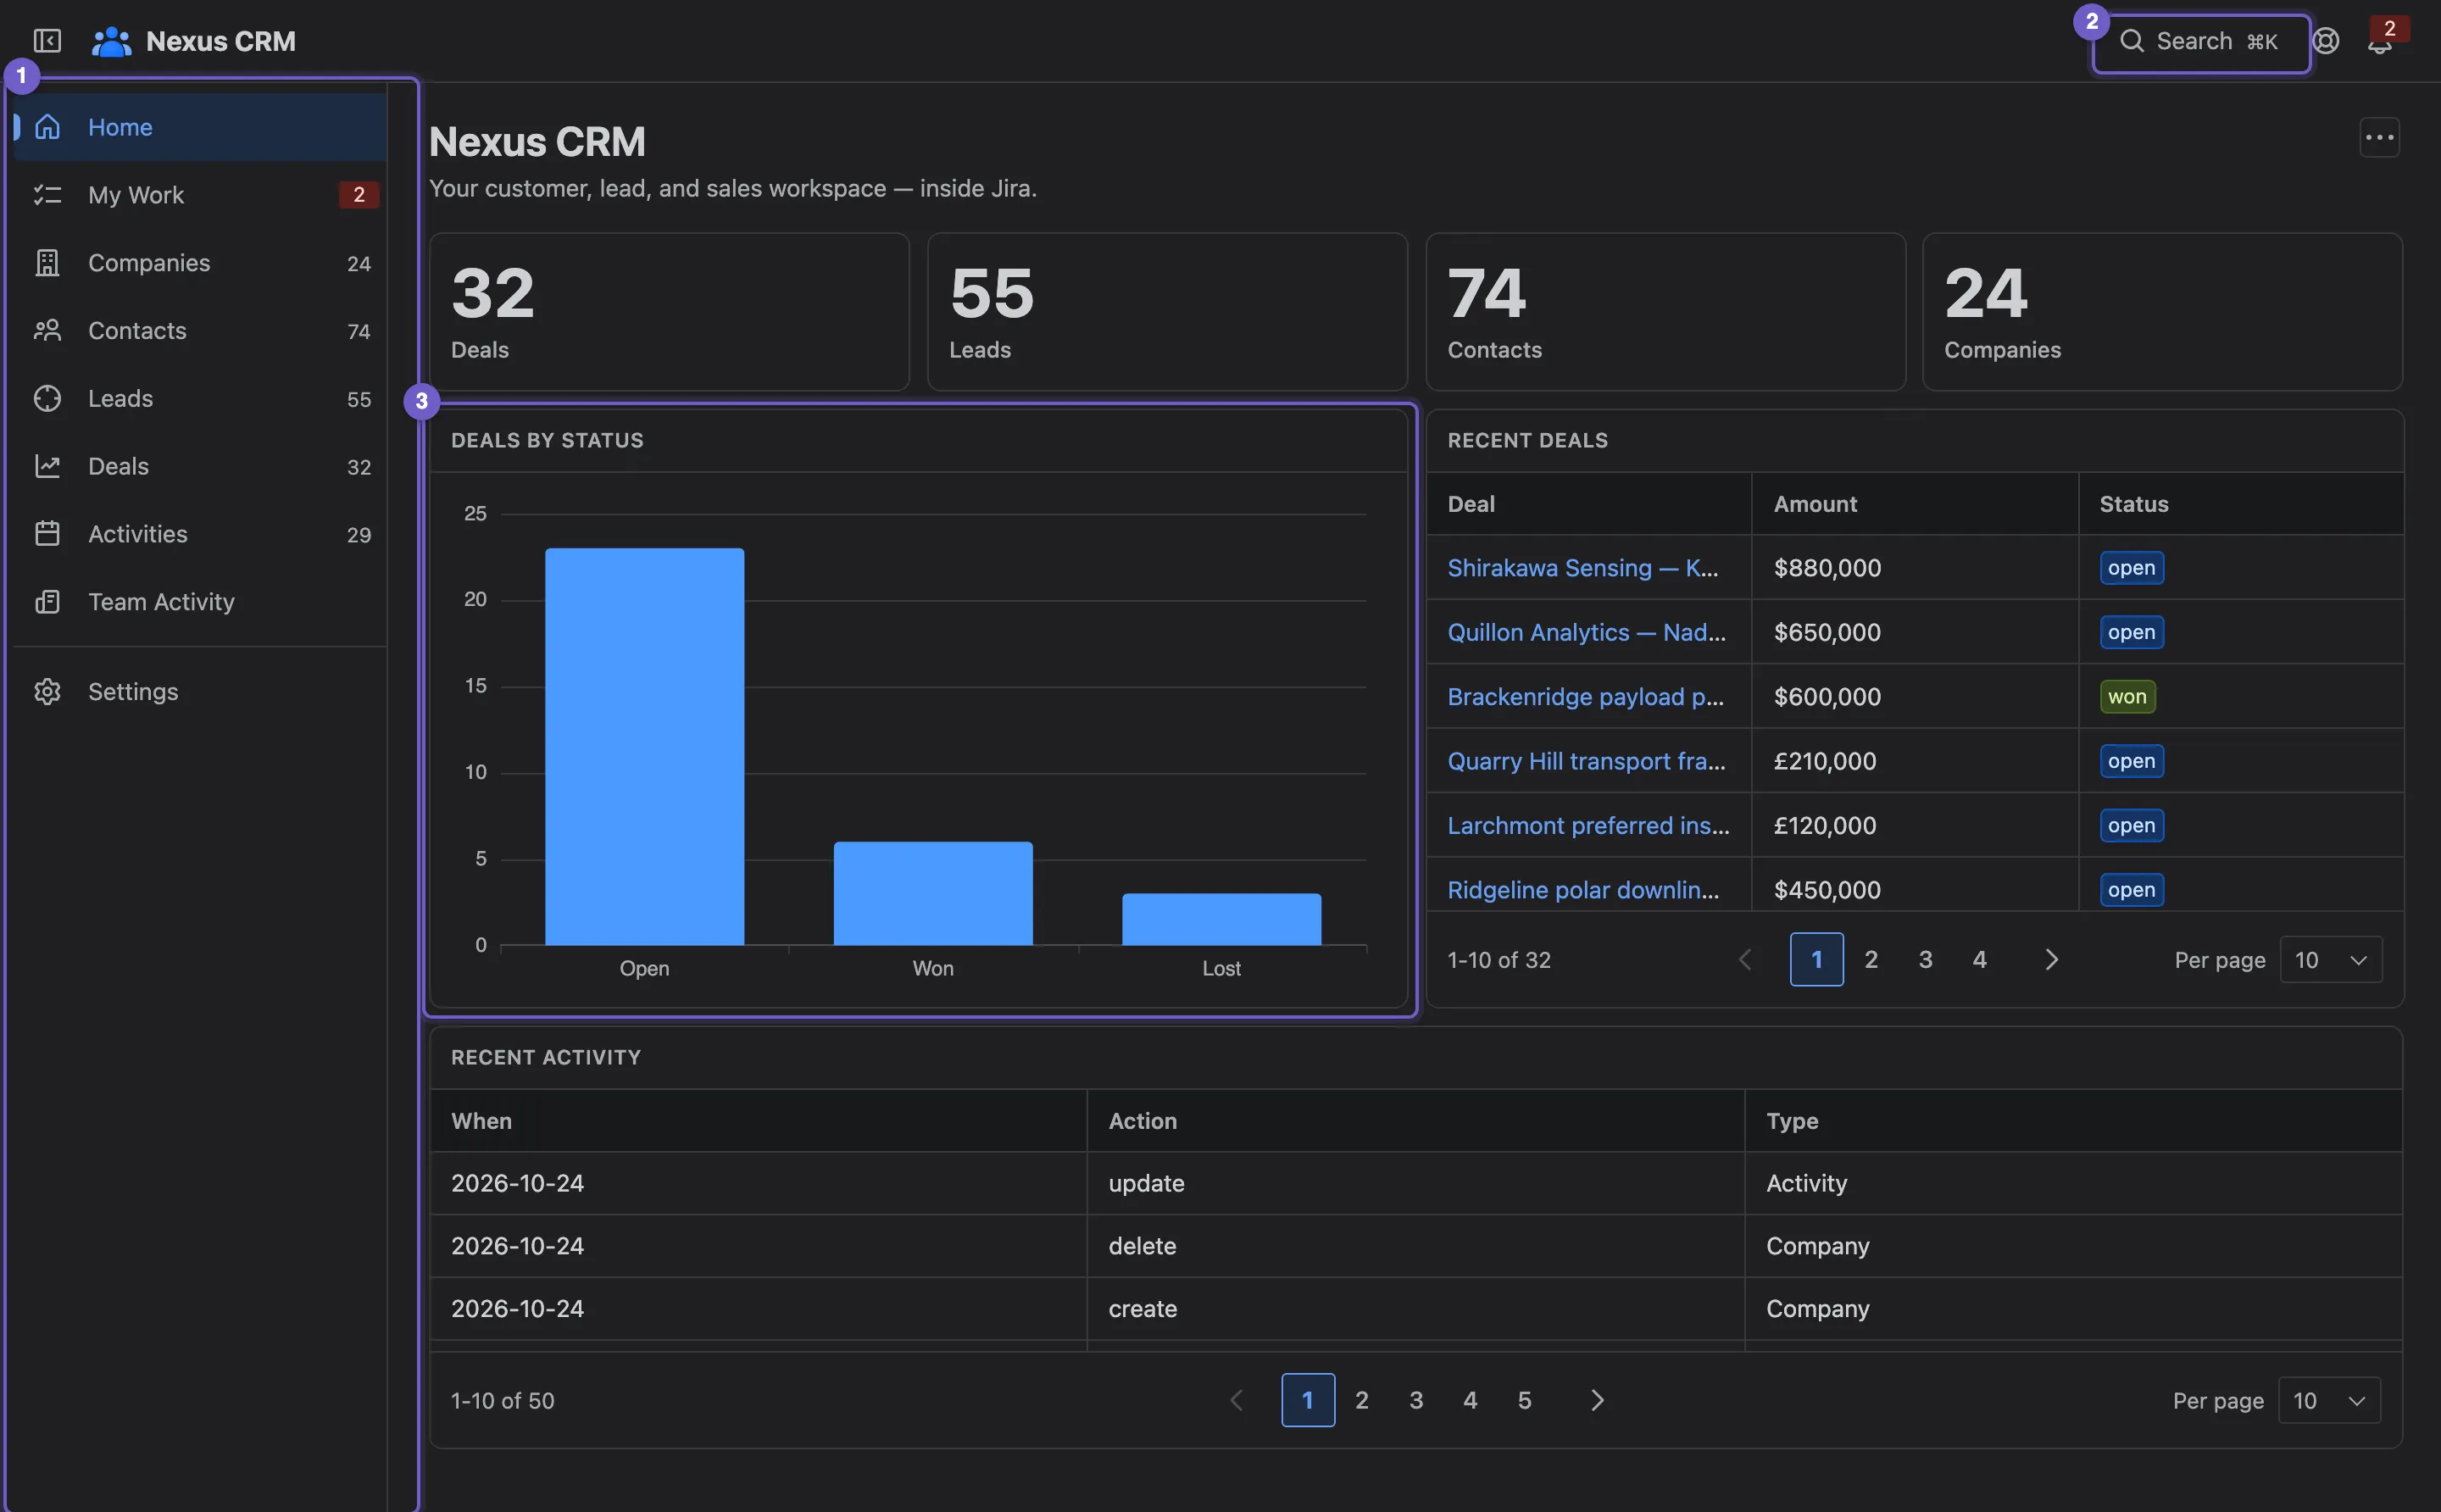Go to next page of Recent Activity
Viewport: 2441px width, 1512px height.
(x=1597, y=1401)
